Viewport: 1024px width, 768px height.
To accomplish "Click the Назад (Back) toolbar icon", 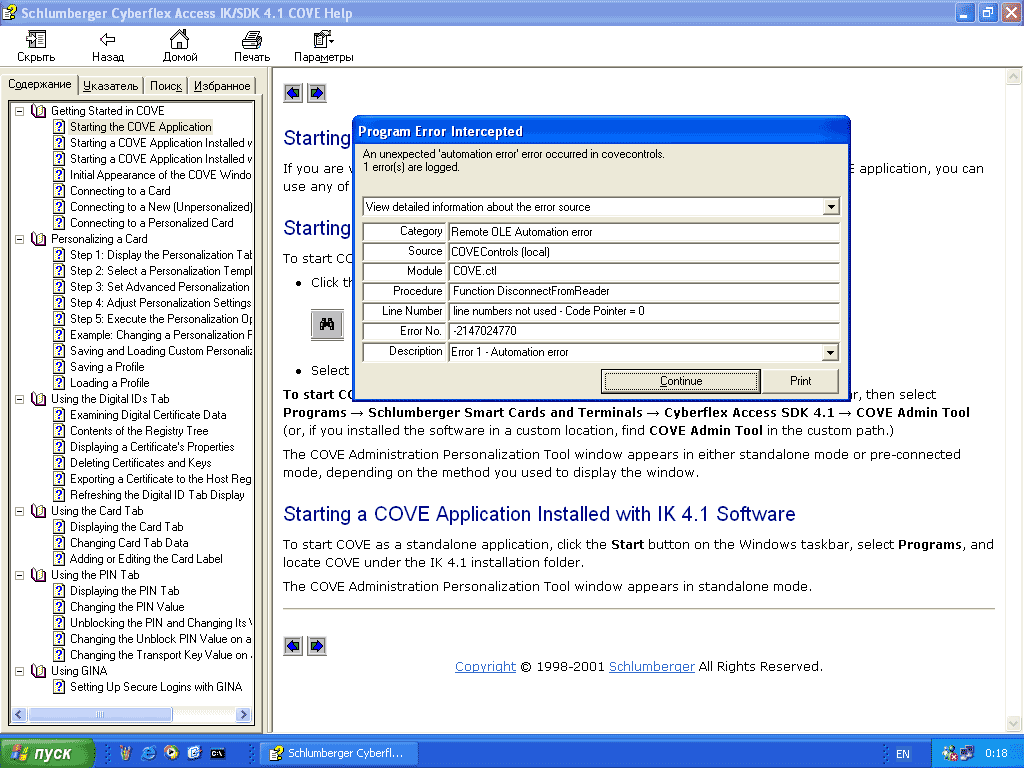I will point(108,40).
